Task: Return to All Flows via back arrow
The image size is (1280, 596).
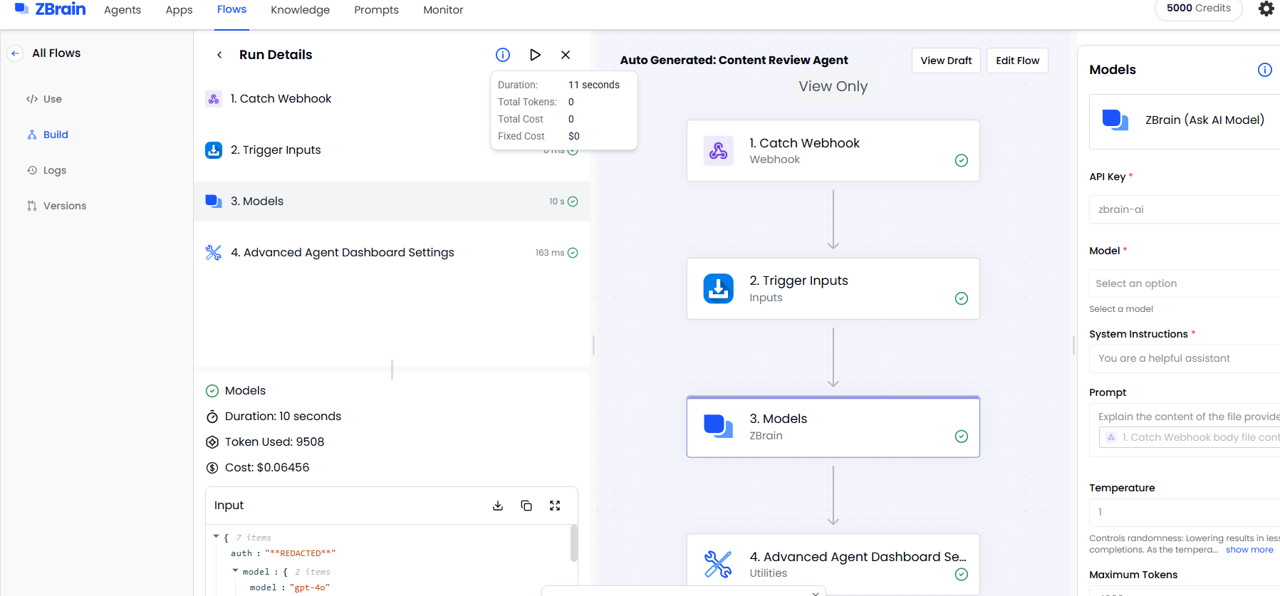Action: 15,53
